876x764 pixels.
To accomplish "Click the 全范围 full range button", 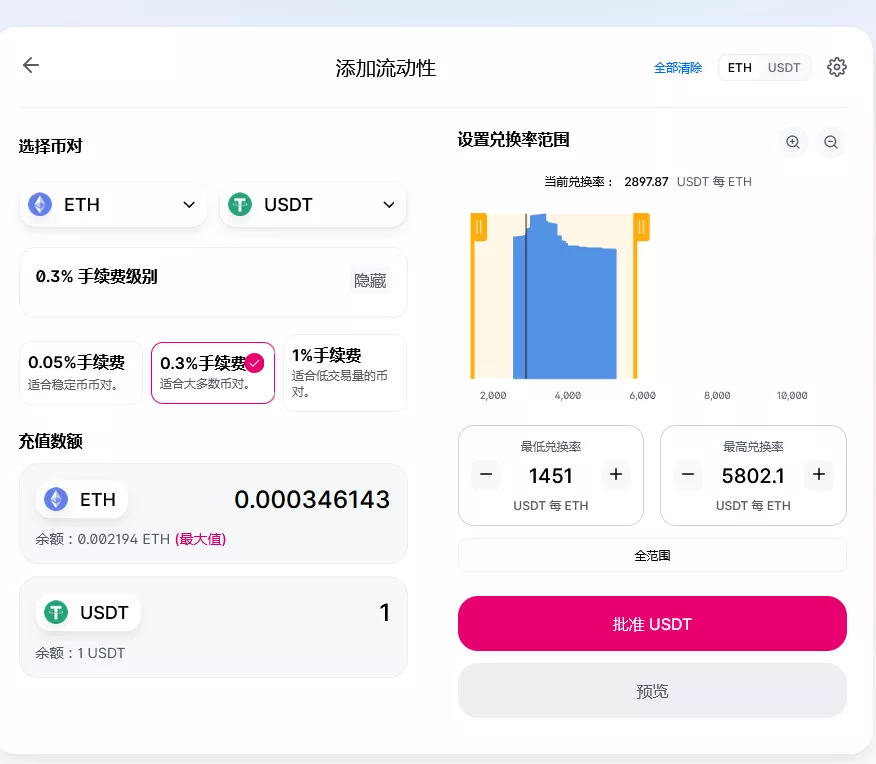I will (x=652, y=555).
